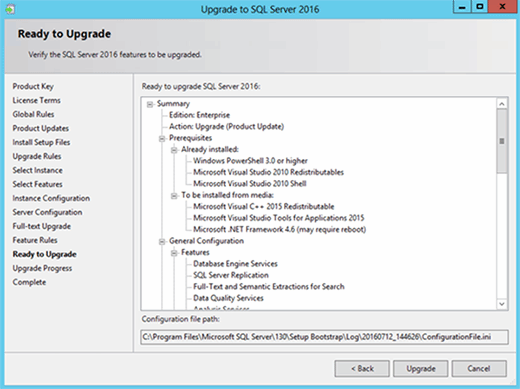
Task: Select the Complete step
Action: tap(29, 282)
